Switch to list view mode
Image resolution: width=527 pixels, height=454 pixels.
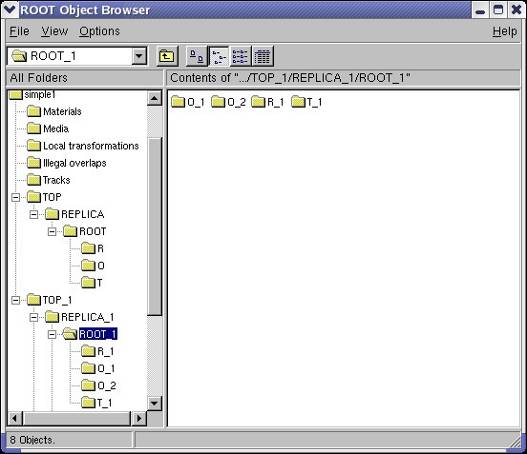[x=240, y=56]
